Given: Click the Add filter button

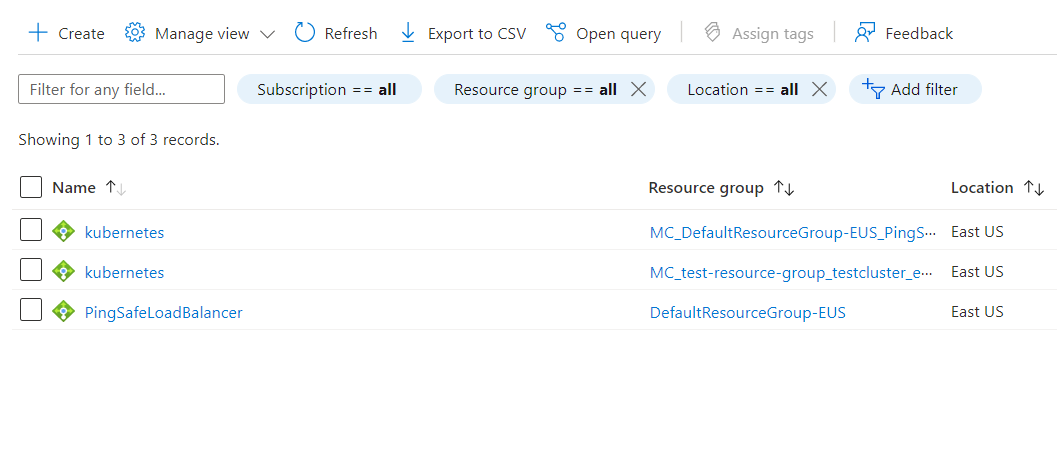Looking at the screenshot, I should click(x=914, y=89).
